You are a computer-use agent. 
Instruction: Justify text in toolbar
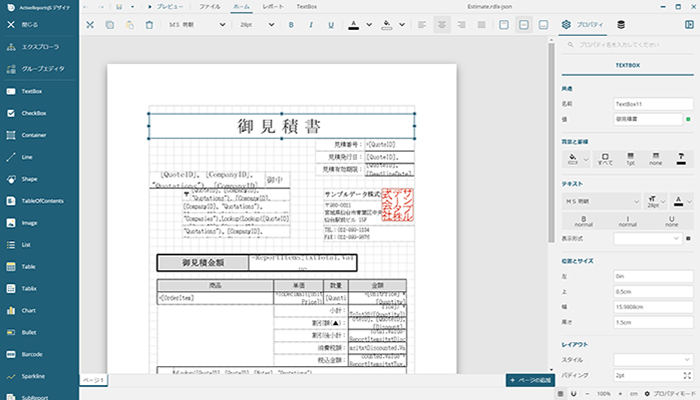(x=481, y=25)
